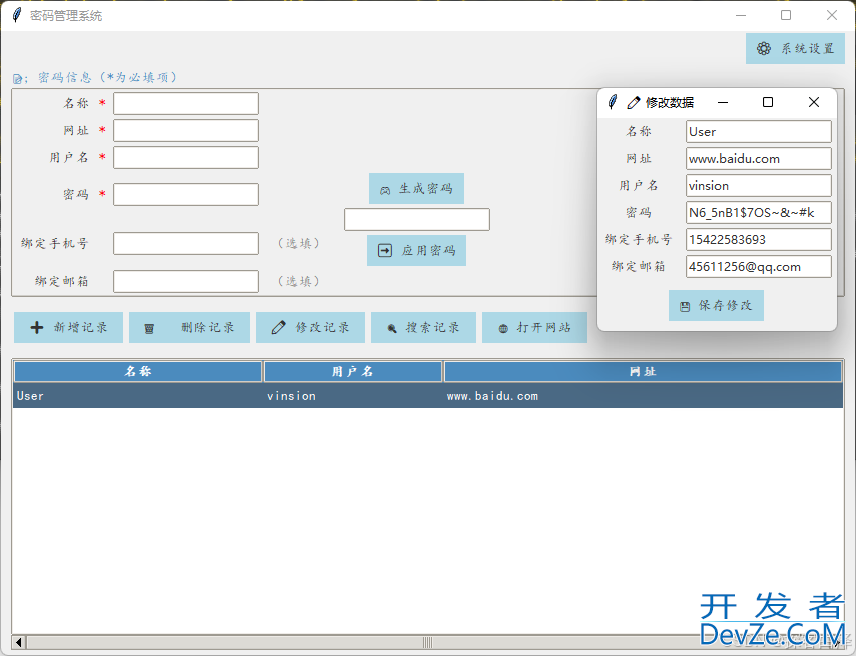This screenshot has height=656, width=856.
Task: Click the generated password output field
Action: [x=417, y=219]
